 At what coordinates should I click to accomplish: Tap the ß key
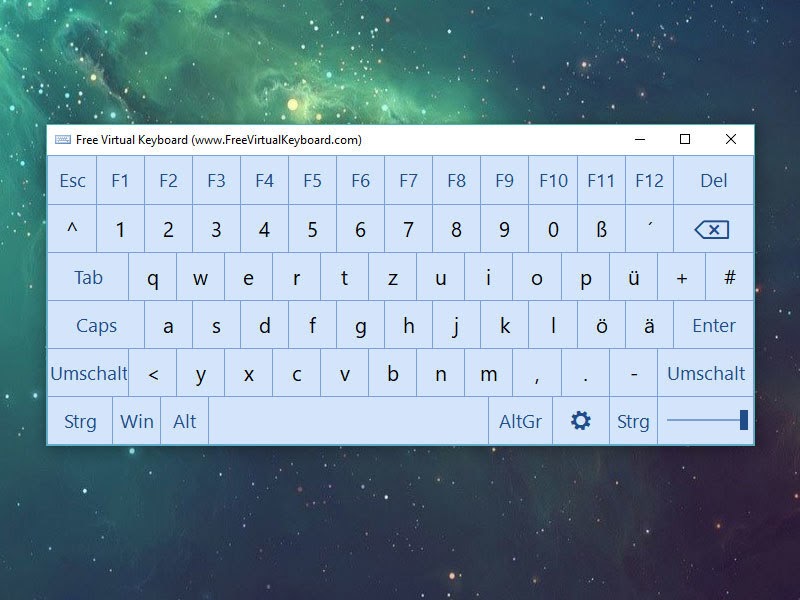point(601,229)
